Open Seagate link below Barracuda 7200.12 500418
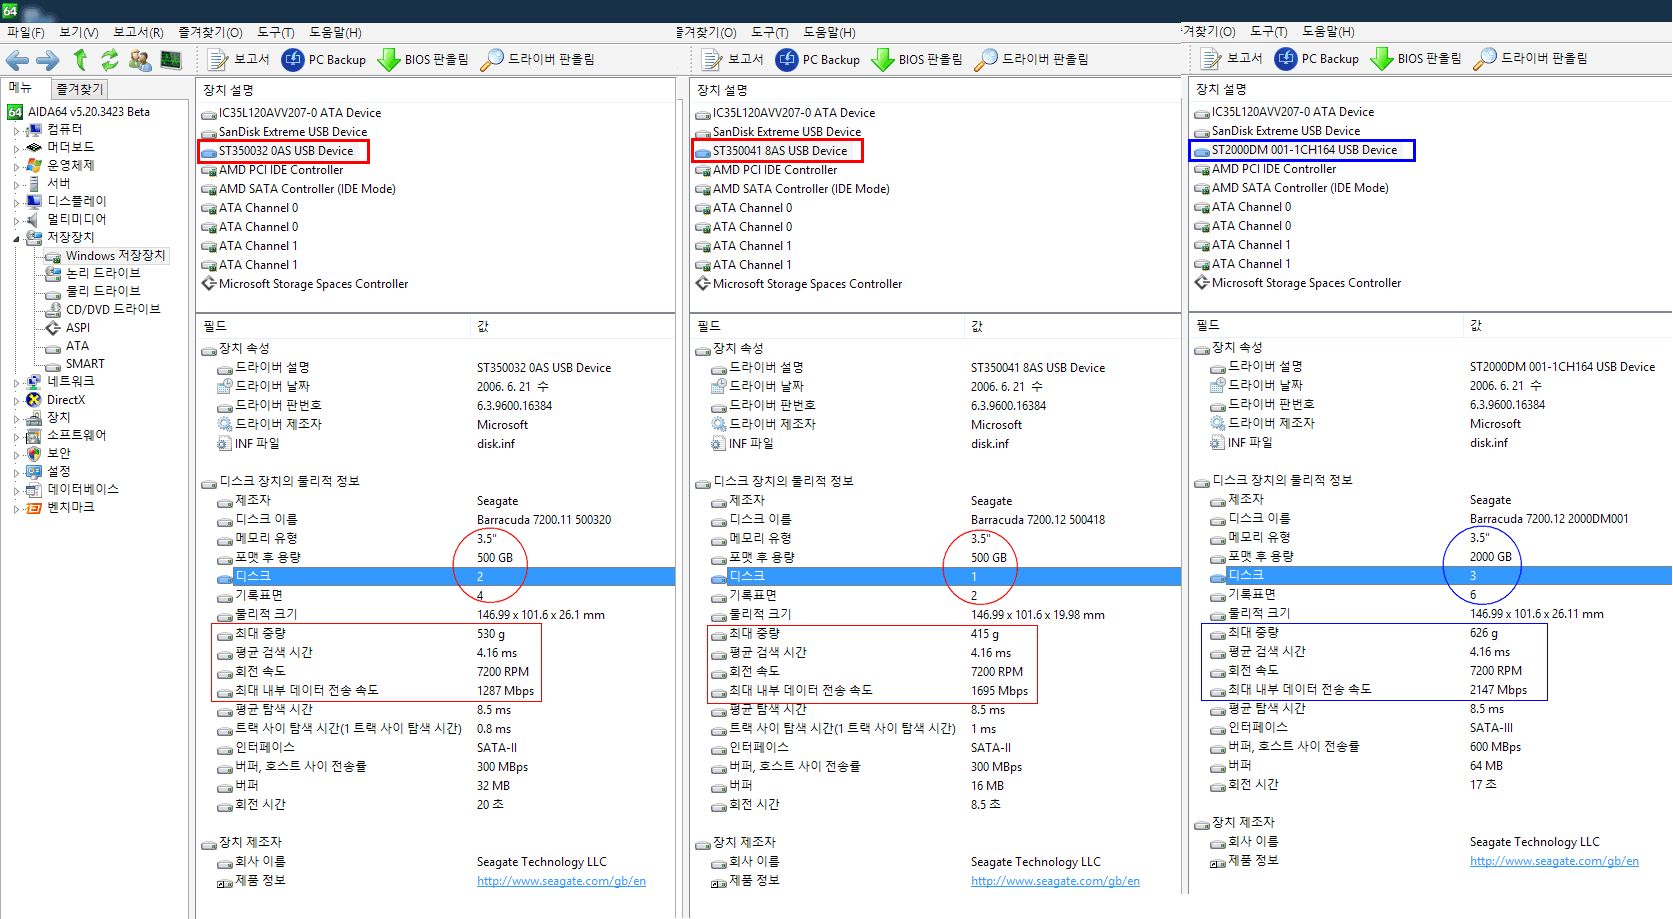Screen dimensions: 1673x919 coord(1055,881)
